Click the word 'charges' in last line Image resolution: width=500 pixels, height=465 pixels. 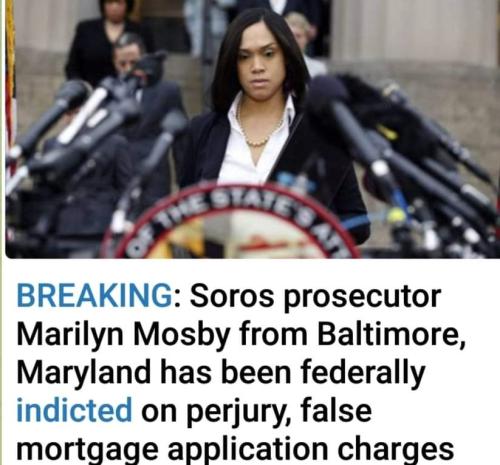395,450
